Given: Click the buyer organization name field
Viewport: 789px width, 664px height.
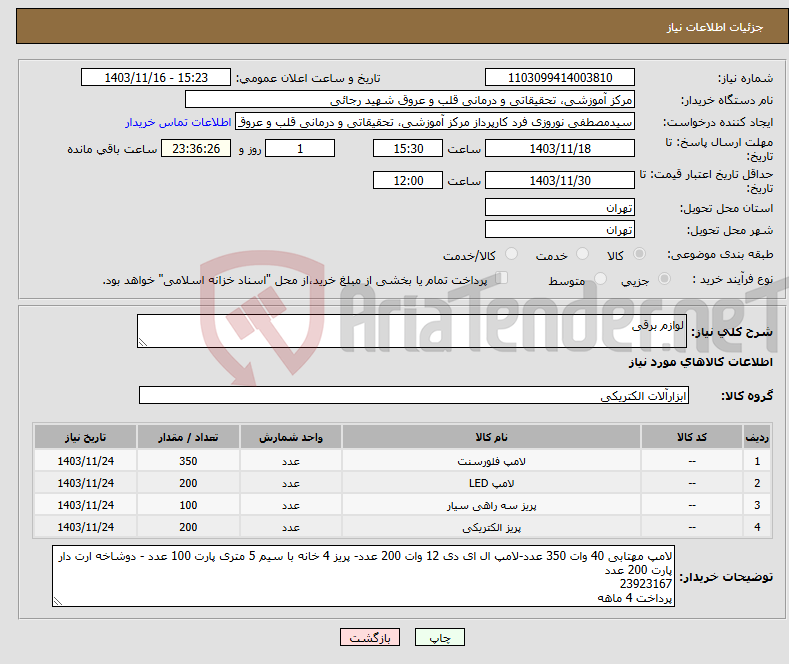Looking at the screenshot, I should [410, 100].
